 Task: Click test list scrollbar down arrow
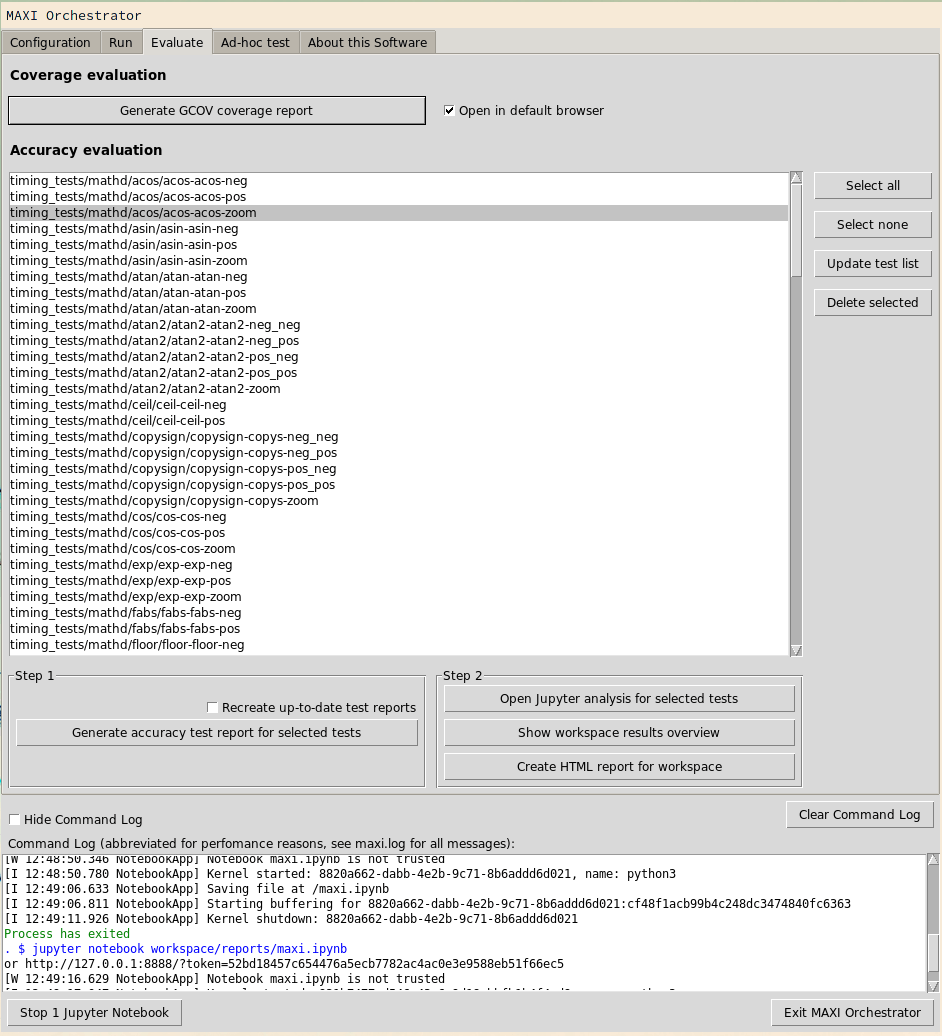coord(797,650)
